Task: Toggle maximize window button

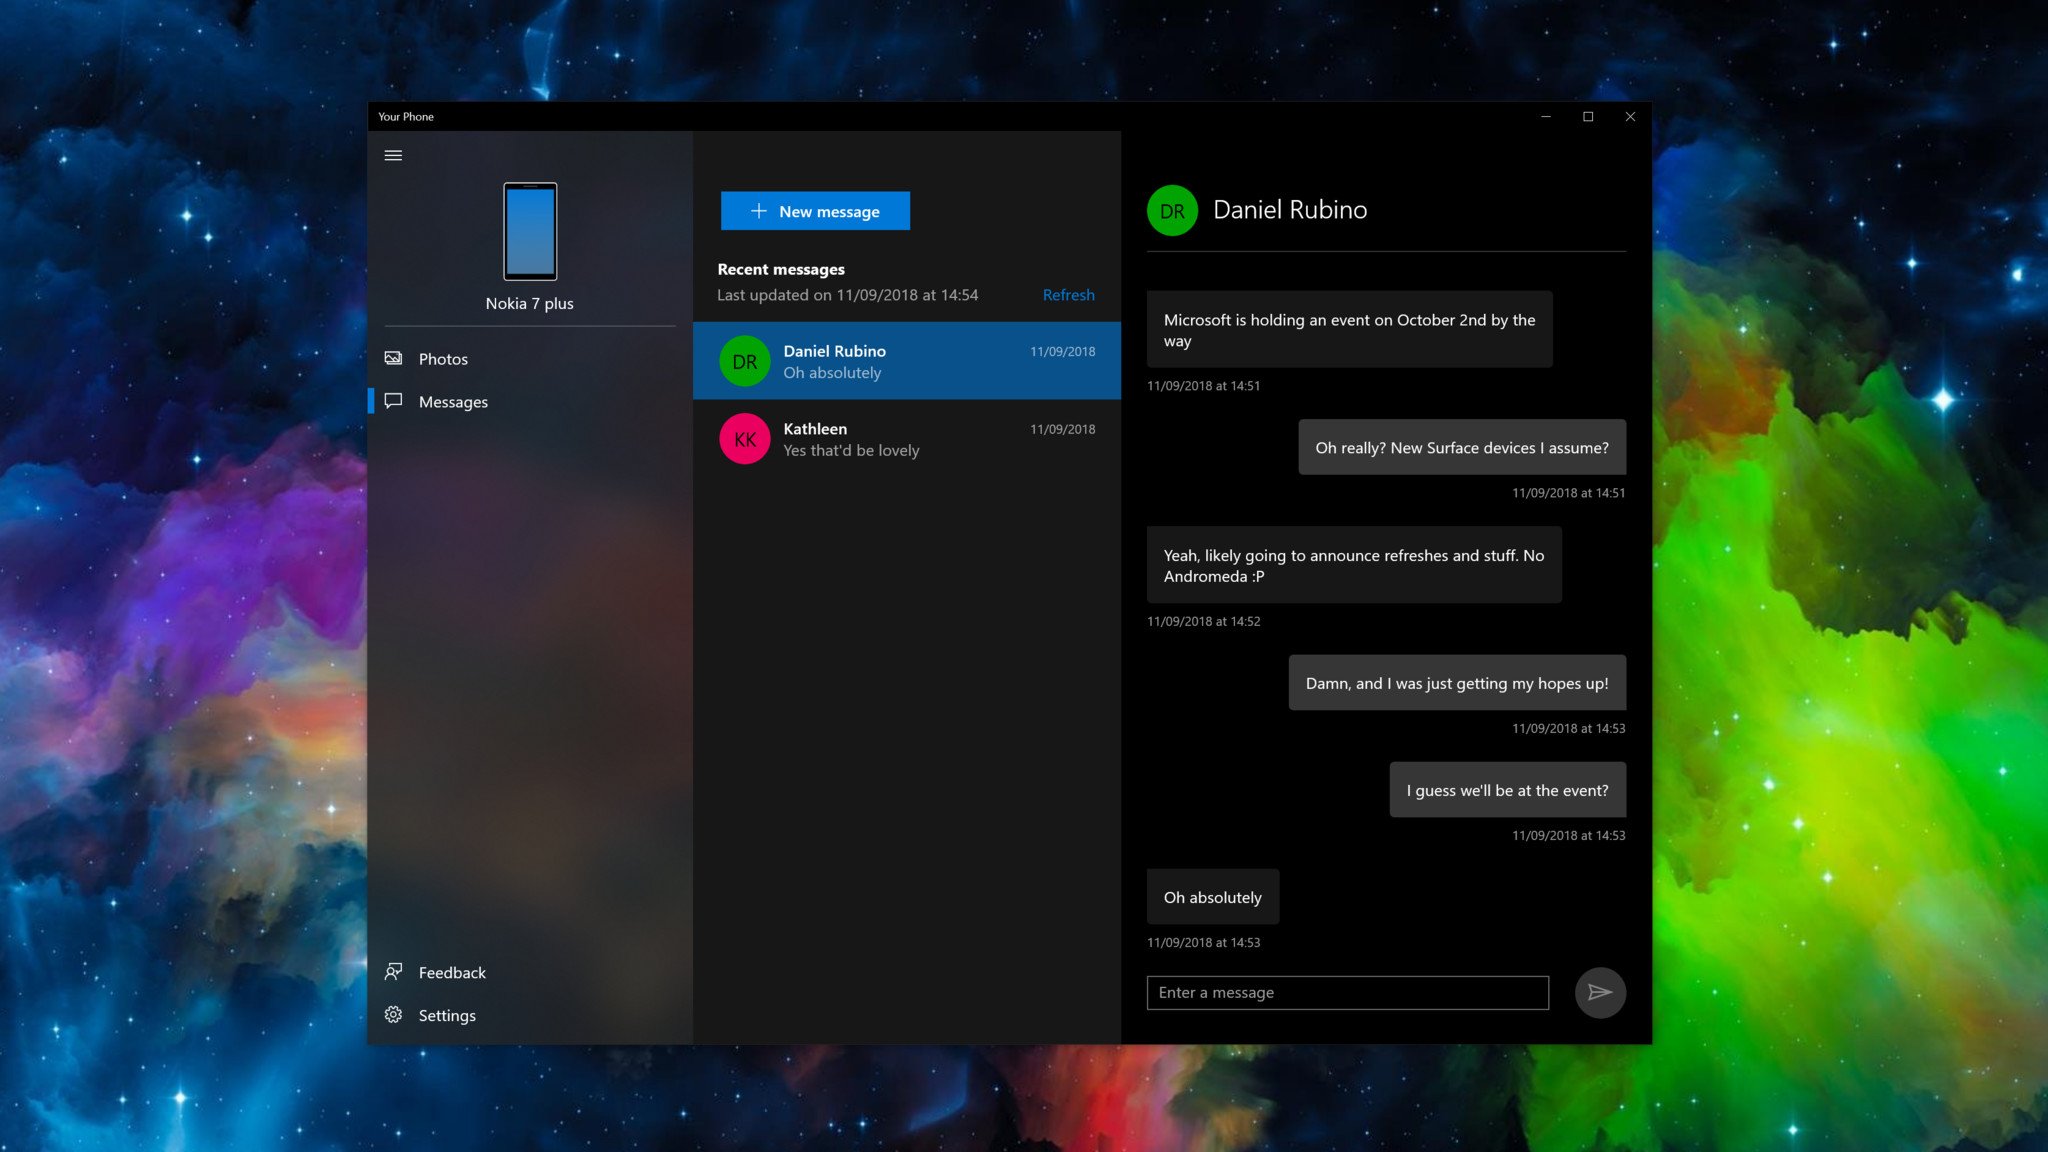Action: (1587, 115)
